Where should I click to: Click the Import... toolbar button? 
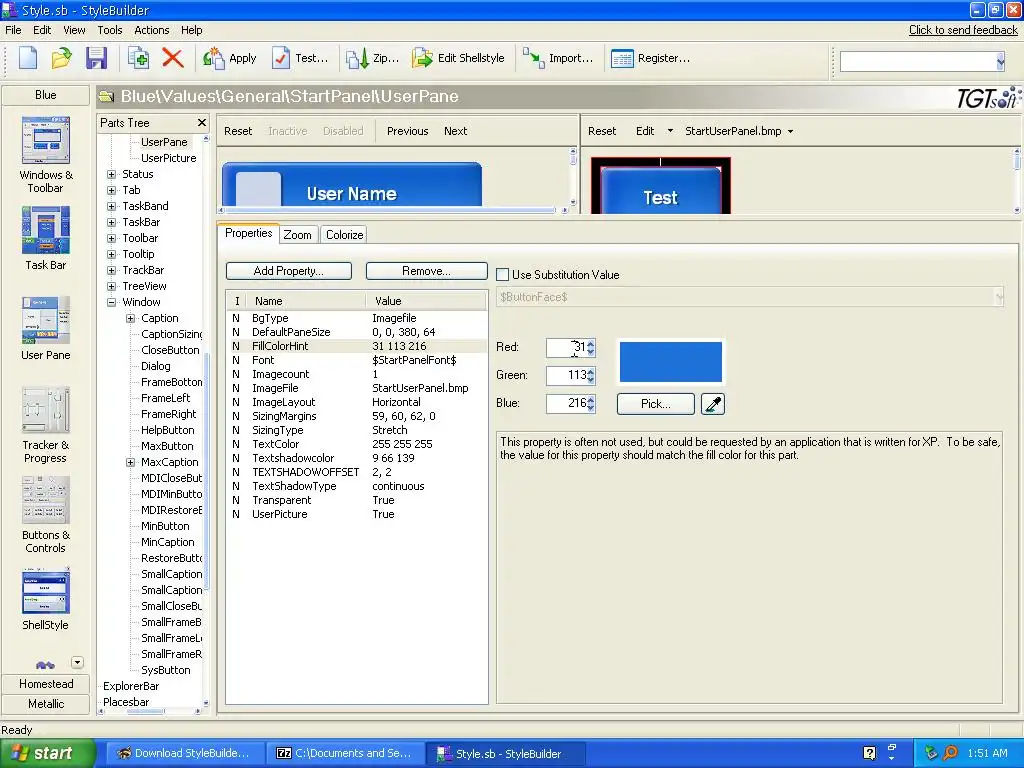(x=558, y=58)
